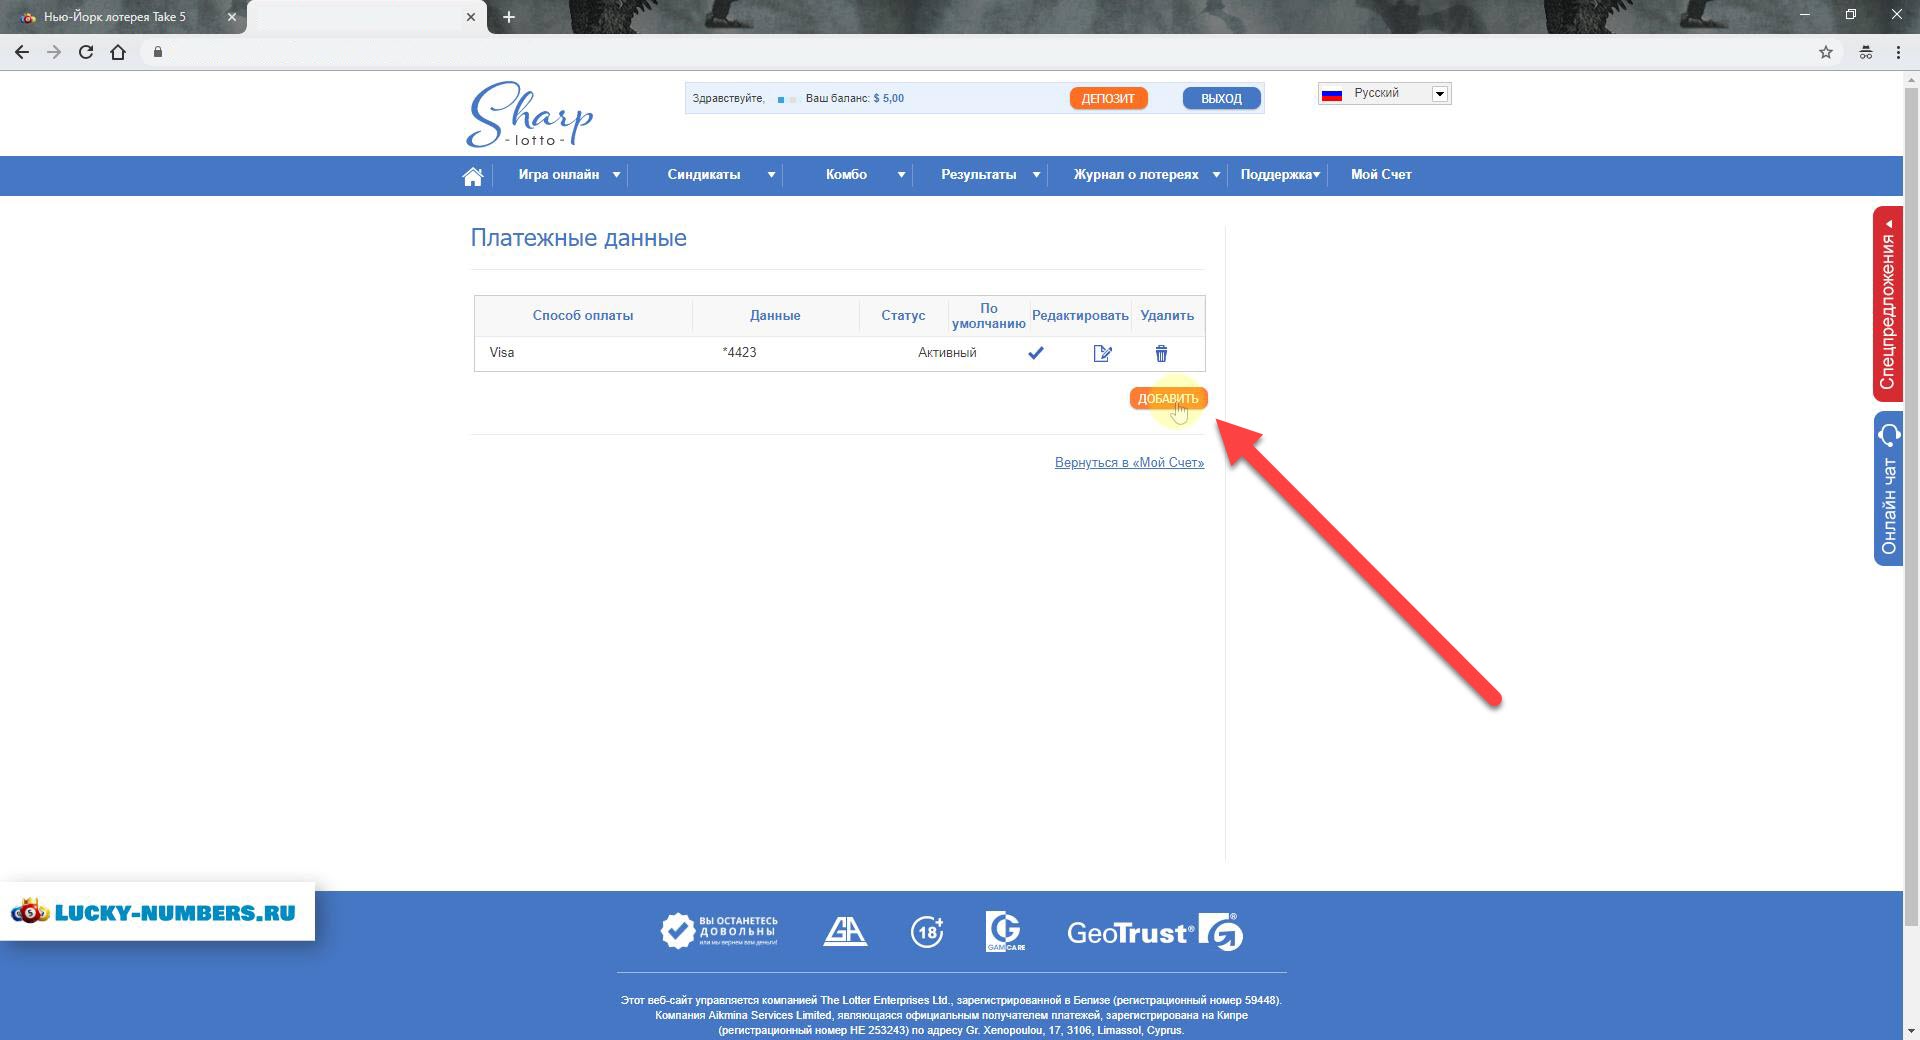Click the edit icon for Visa card
Screen dimensions: 1920x1040
tap(1102, 353)
